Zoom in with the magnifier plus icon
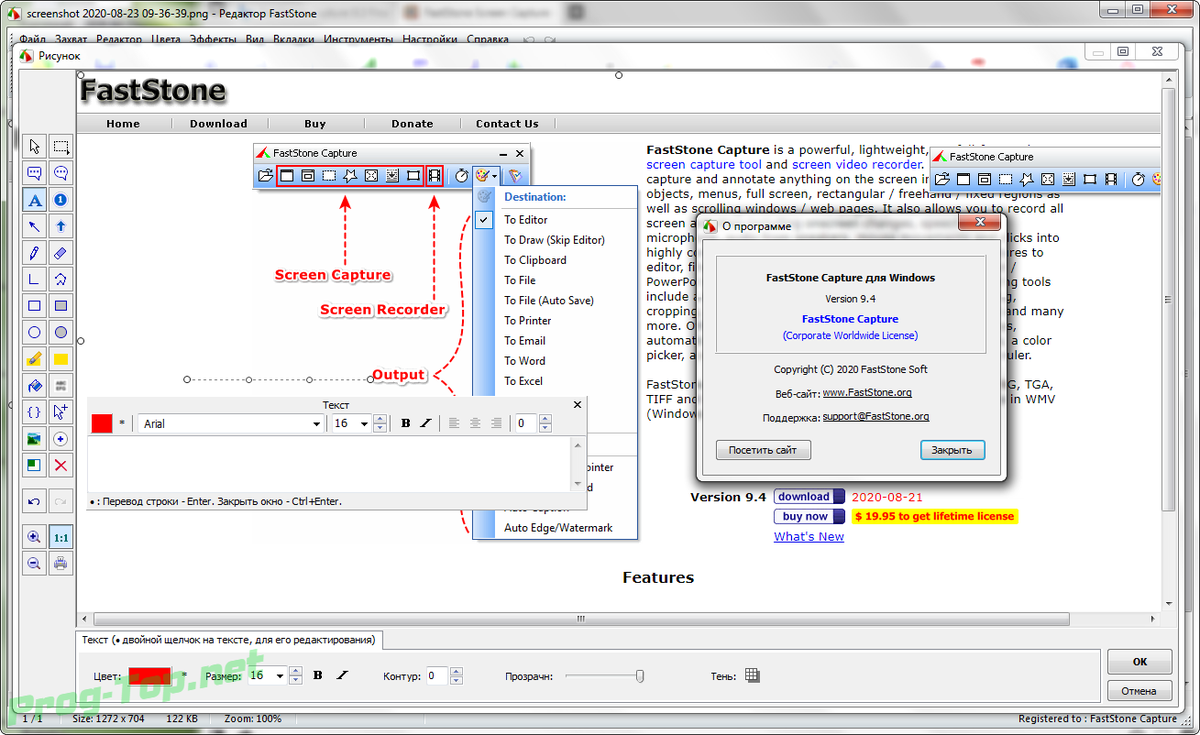Viewport: 1200px width, 735px height. coord(34,537)
